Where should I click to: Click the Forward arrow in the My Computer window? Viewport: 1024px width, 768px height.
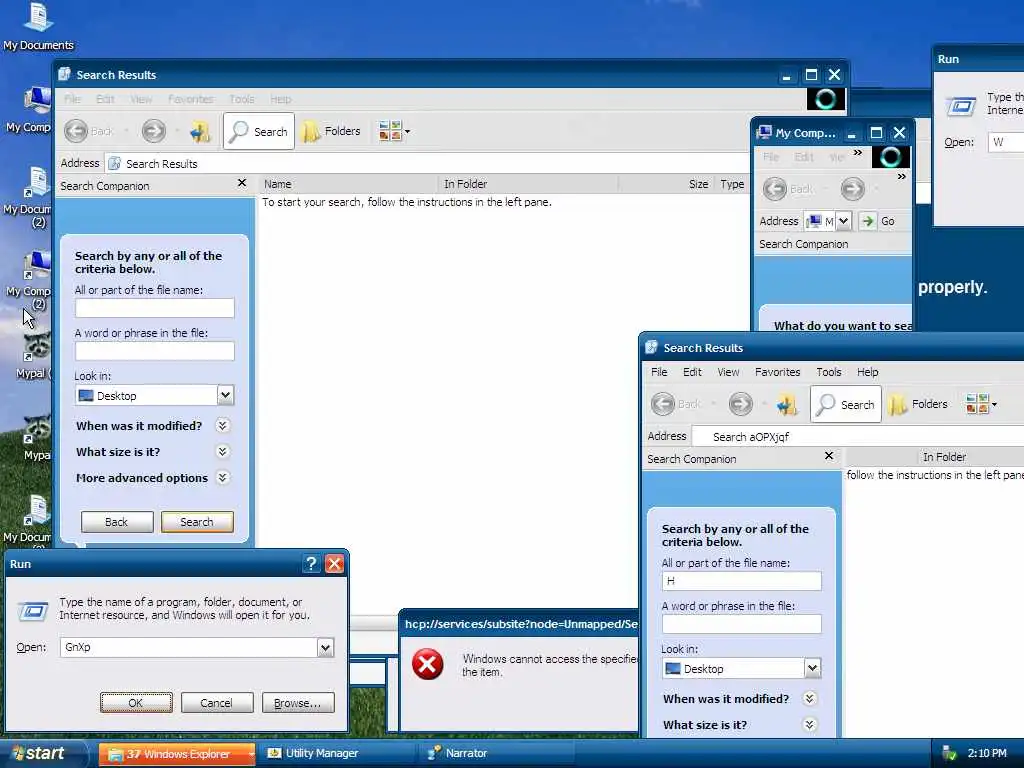click(x=852, y=189)
